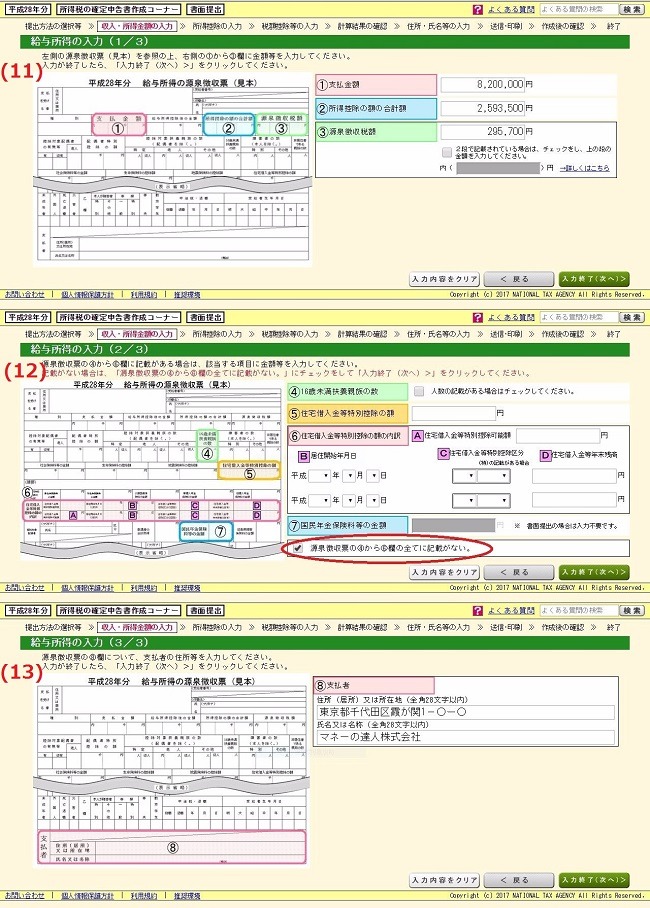Open お問い合わせ footer link on page 3/3
This screenshot has width=650, height=908.
coord(24,896)
